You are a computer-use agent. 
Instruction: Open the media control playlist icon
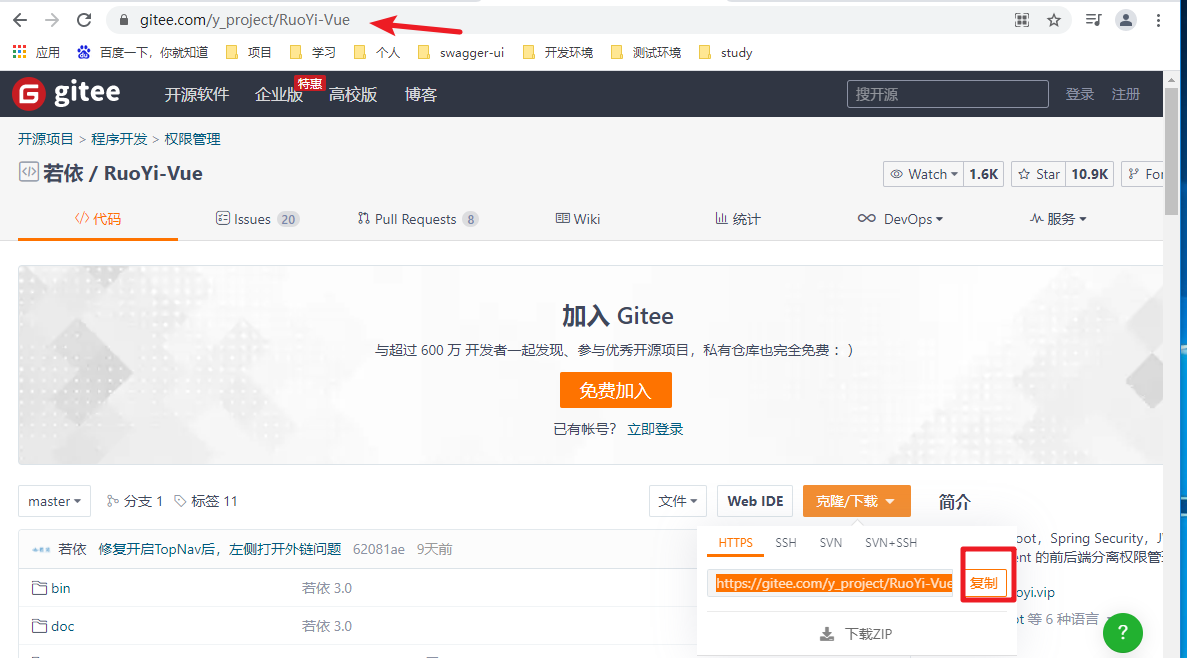click(1093, 20)
